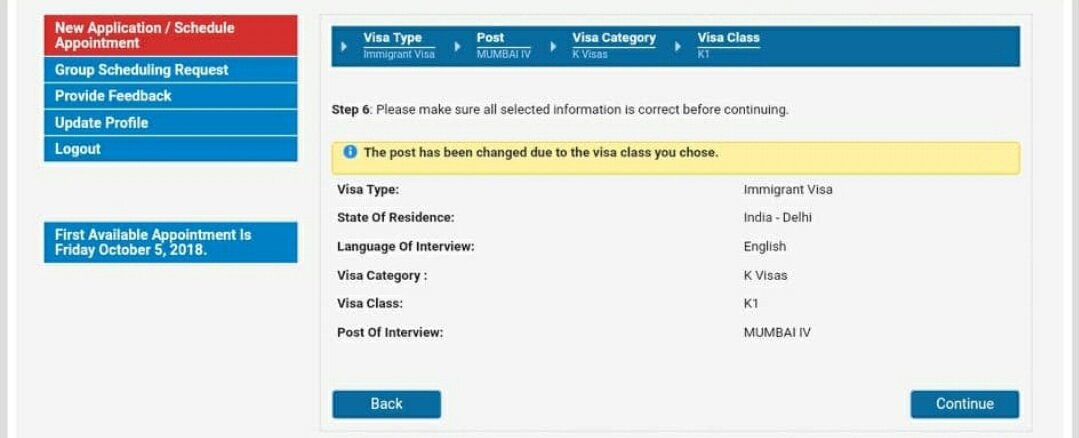Click arrow icon before Post breadcrumb
This screenshot has width=1079, height=438.
[458, 47]
